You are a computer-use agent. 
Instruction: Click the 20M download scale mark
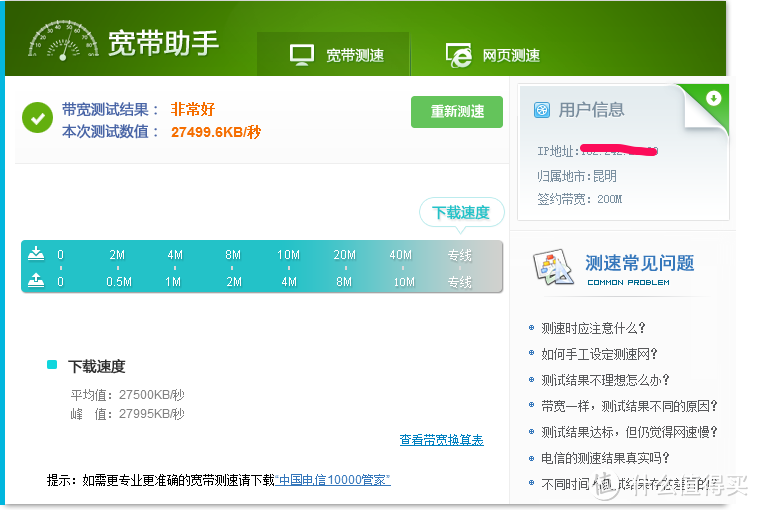pos(345,255)
